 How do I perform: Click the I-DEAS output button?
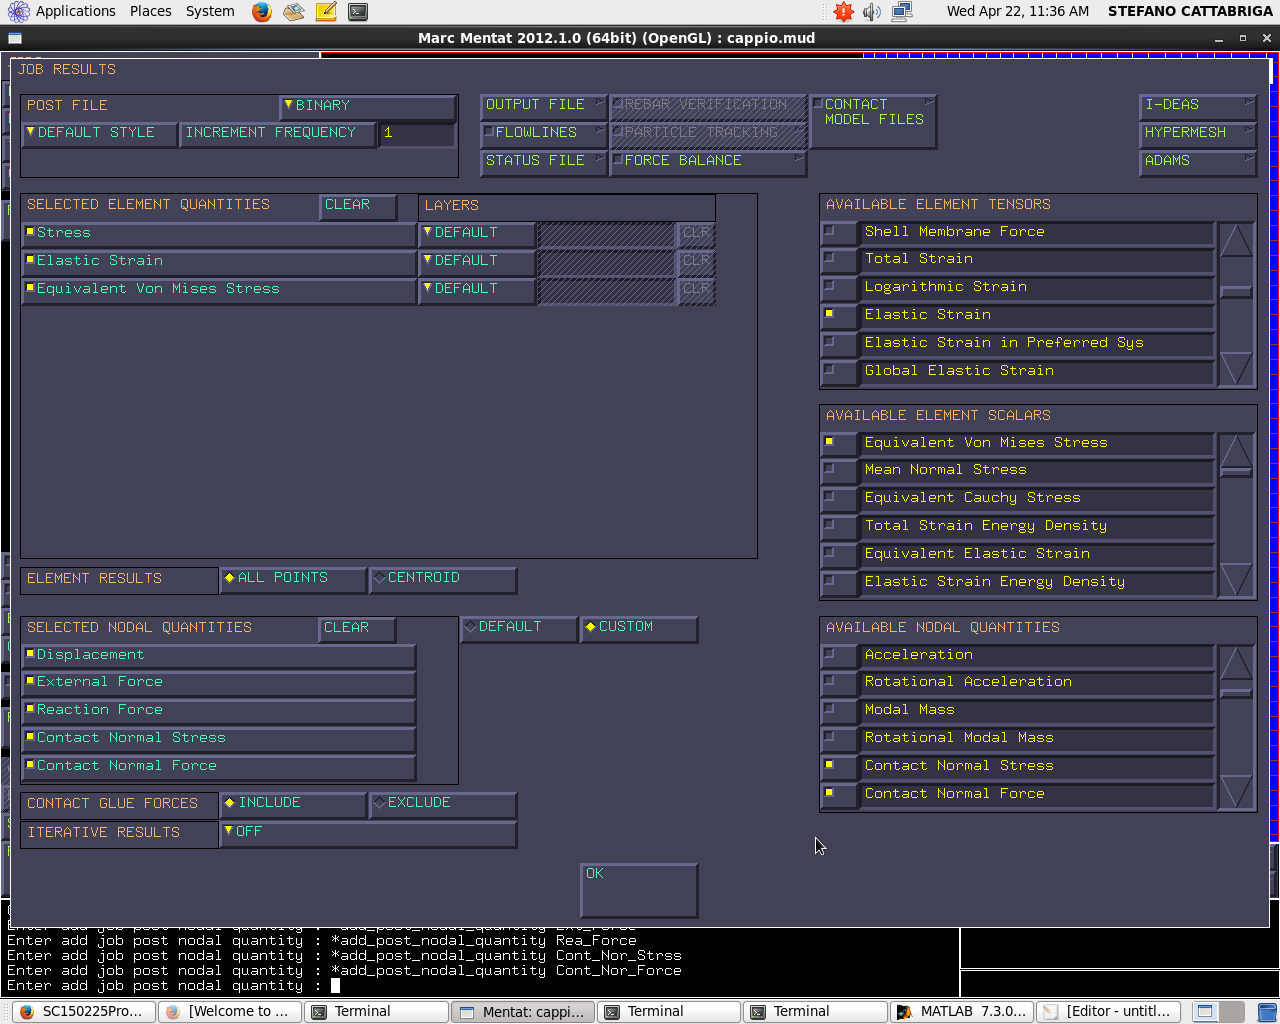click(x=1198, y=106)
